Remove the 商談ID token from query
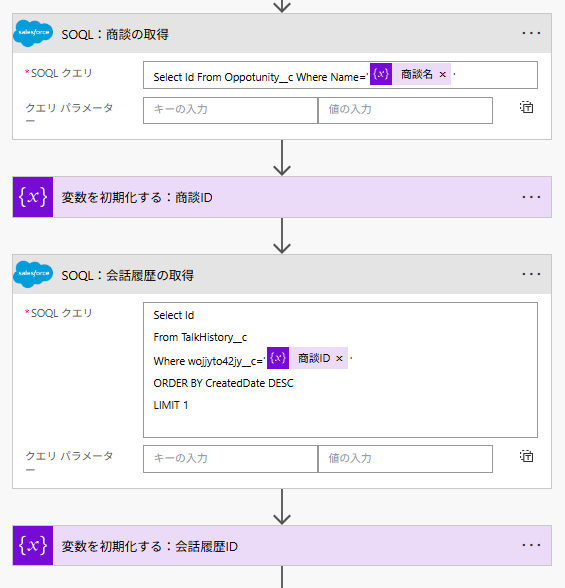The width and height of the screenshot is (565, 588). tap(339, 358)
